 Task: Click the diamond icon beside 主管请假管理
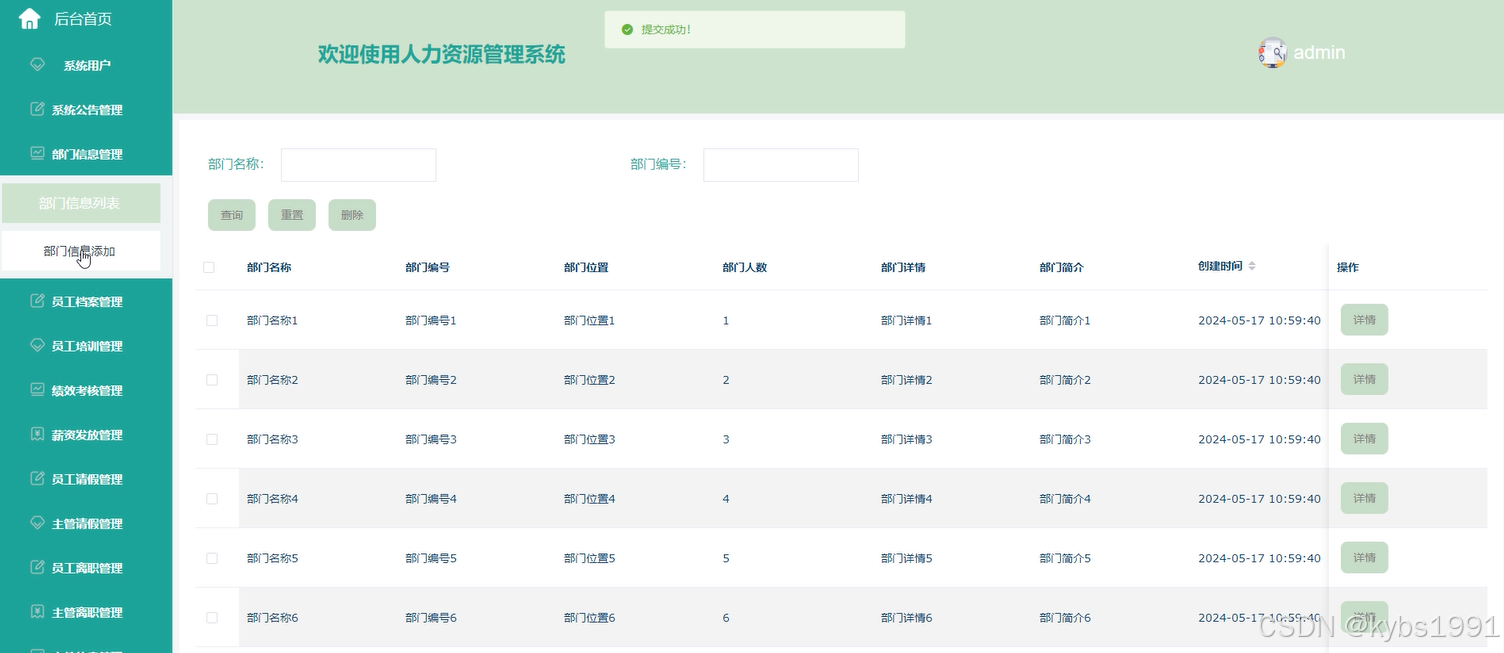pyautogui.click(x=37, y=522)
